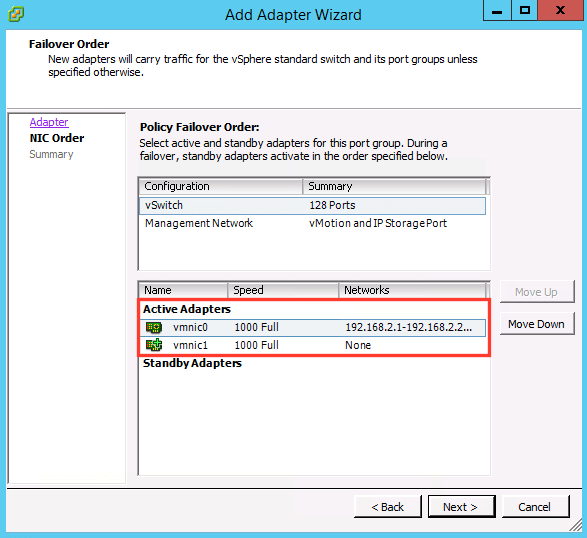Image resolution: width=587 pixels, height=538 pixels.
Task: Click the window resize grip corner
Action: (576, 525)
